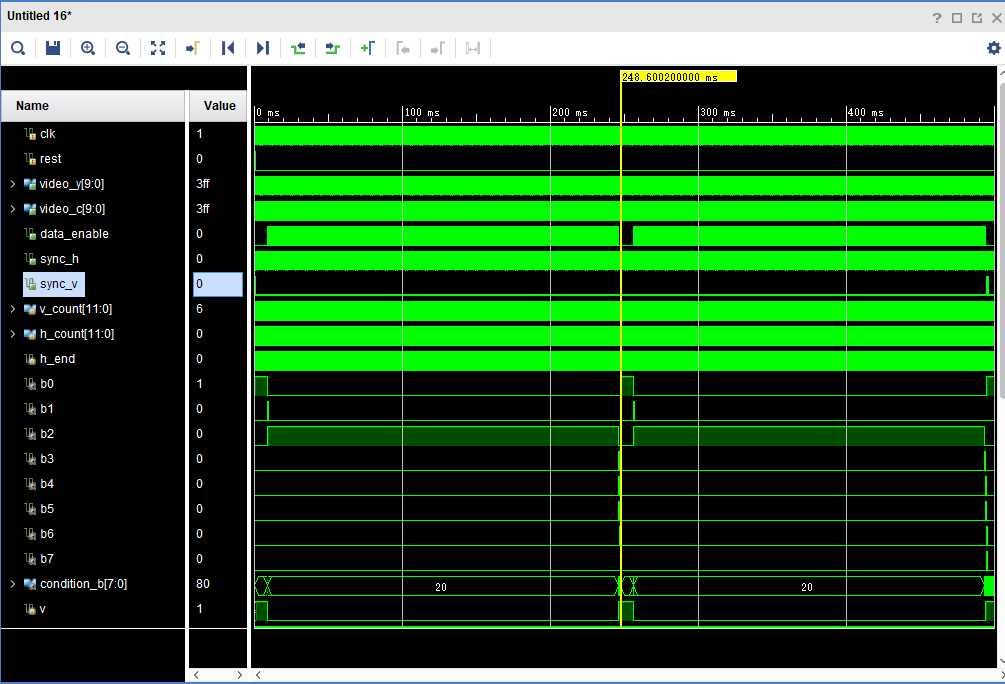Select the sync_v signal row

[54, 284]
